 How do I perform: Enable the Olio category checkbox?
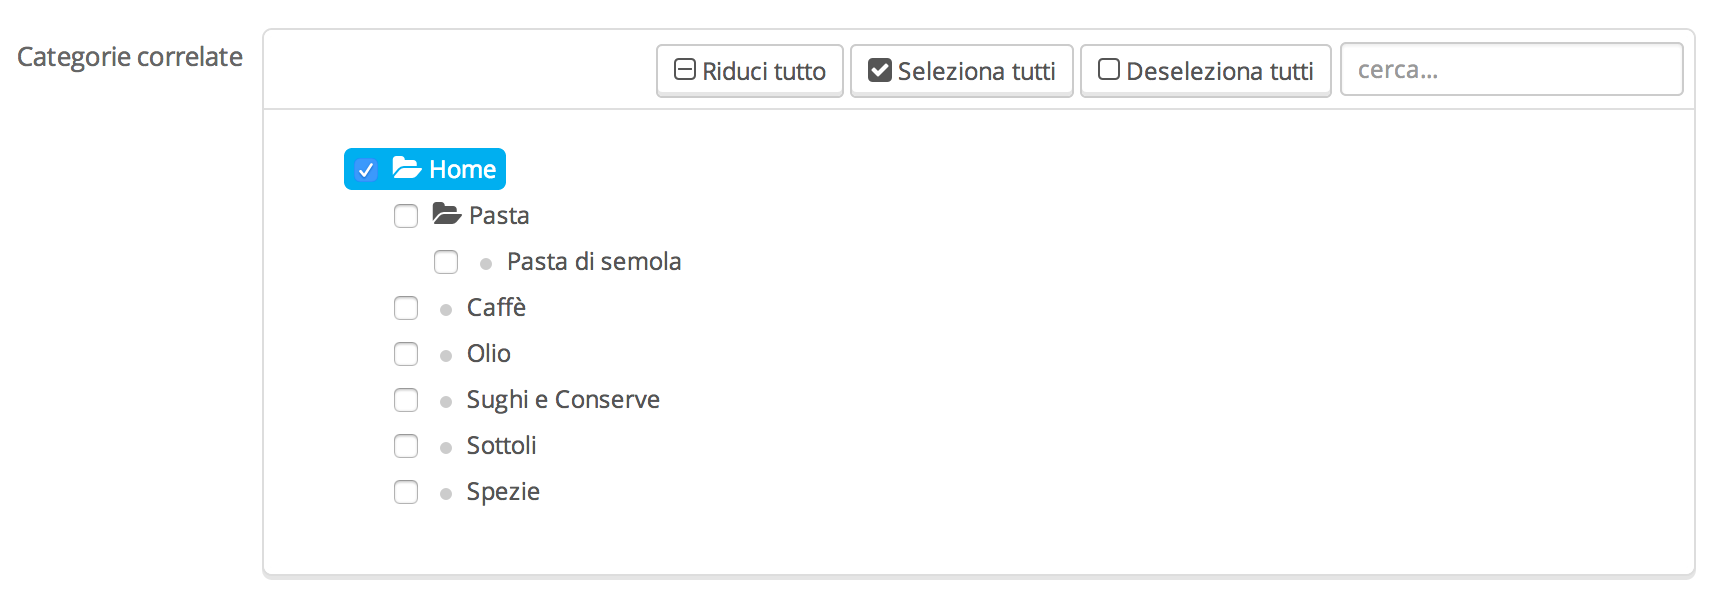pos(406,354)
